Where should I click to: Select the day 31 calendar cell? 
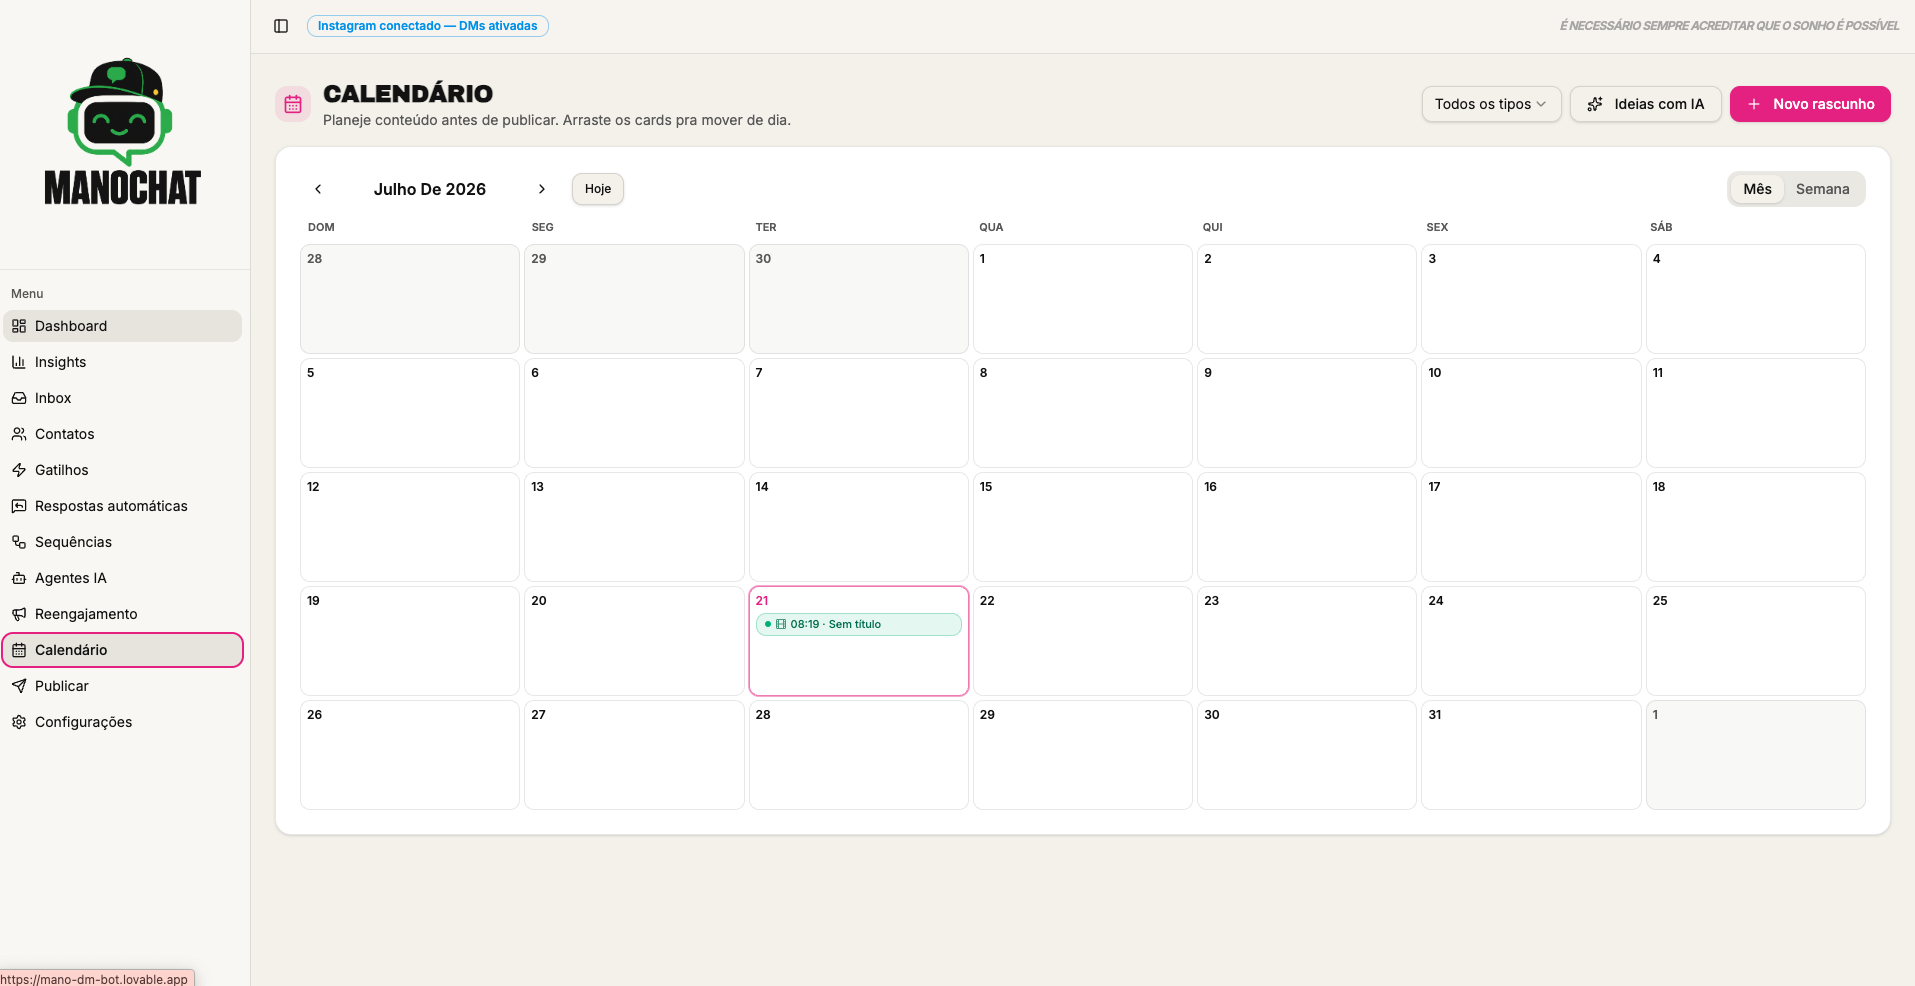coord(1531,755)
